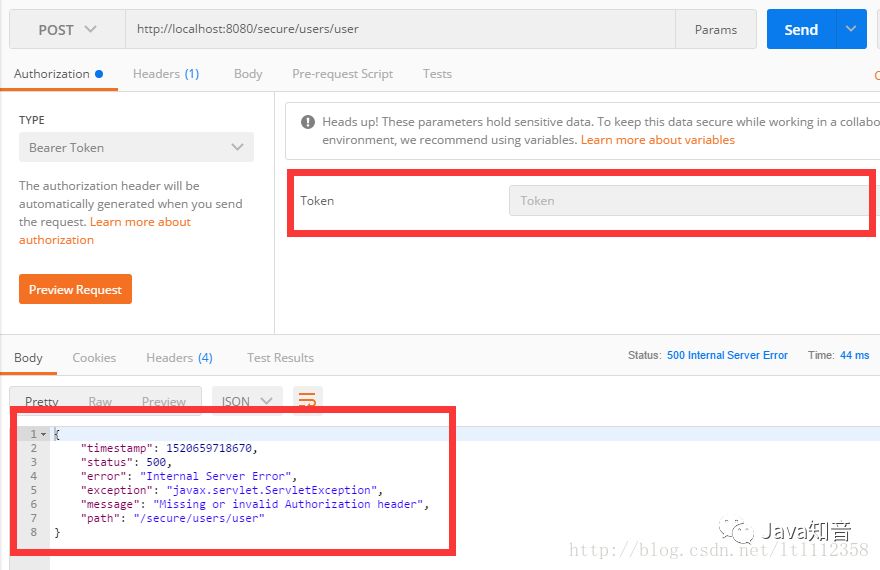
Task: Select the "/secure/users/user" path value
Action: click(199, 518)
